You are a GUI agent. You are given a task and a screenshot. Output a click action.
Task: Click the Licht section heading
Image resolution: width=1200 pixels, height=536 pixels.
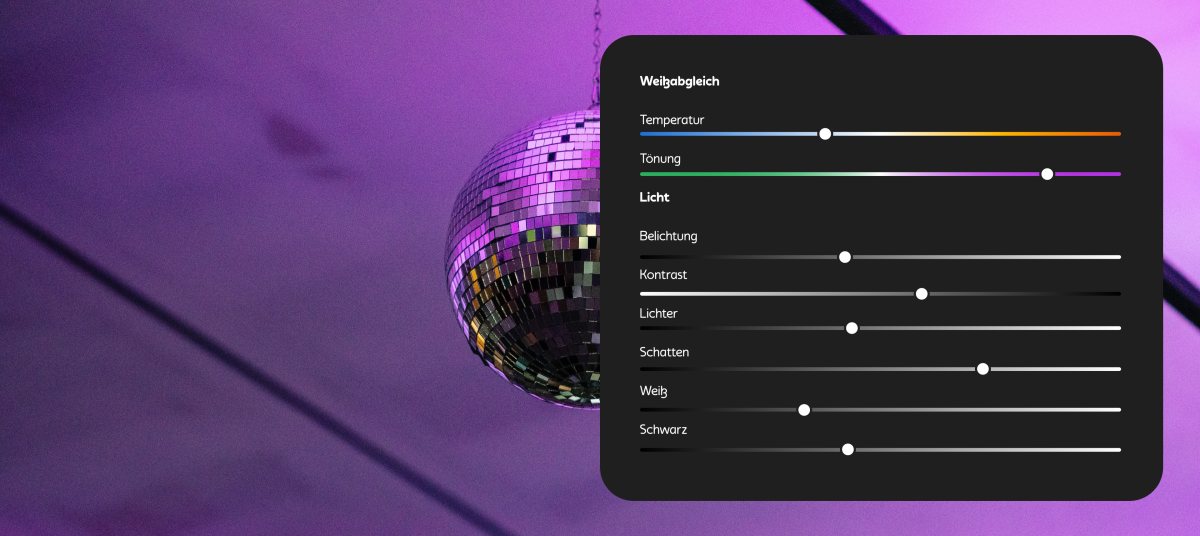tap(655, 197)
